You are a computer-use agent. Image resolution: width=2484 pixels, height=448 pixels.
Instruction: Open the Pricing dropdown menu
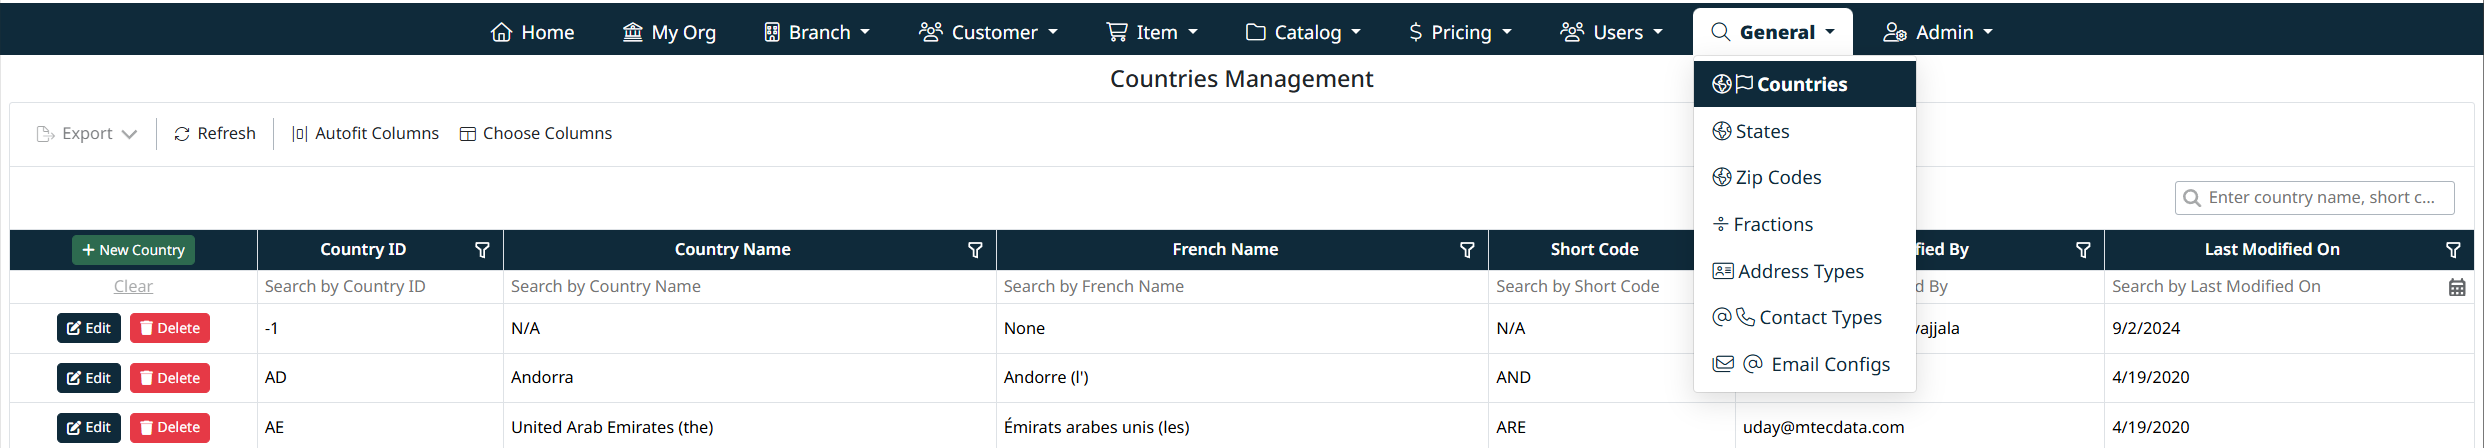pyautogui.click(x=1460, y=32)
